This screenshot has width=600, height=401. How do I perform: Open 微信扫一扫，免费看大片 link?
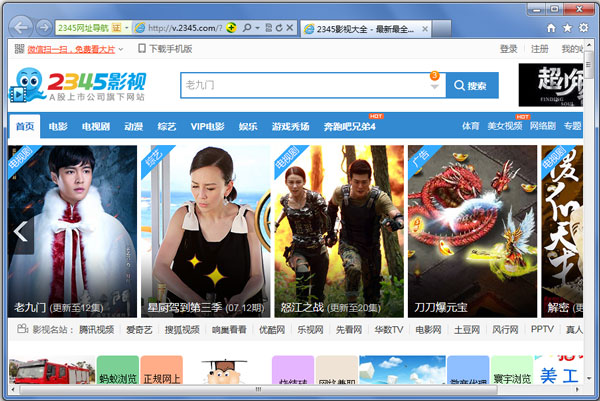(71, 49)
